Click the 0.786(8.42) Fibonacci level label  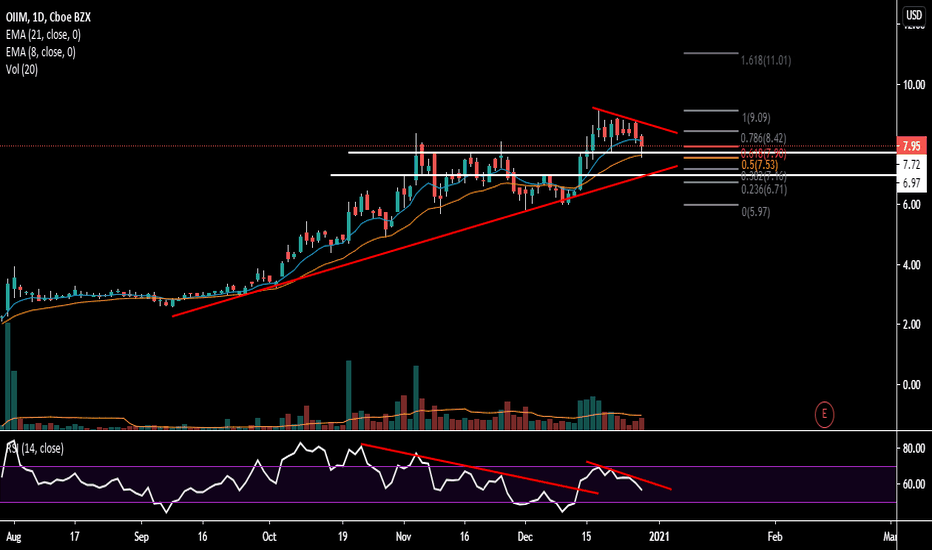coord(763,138)
